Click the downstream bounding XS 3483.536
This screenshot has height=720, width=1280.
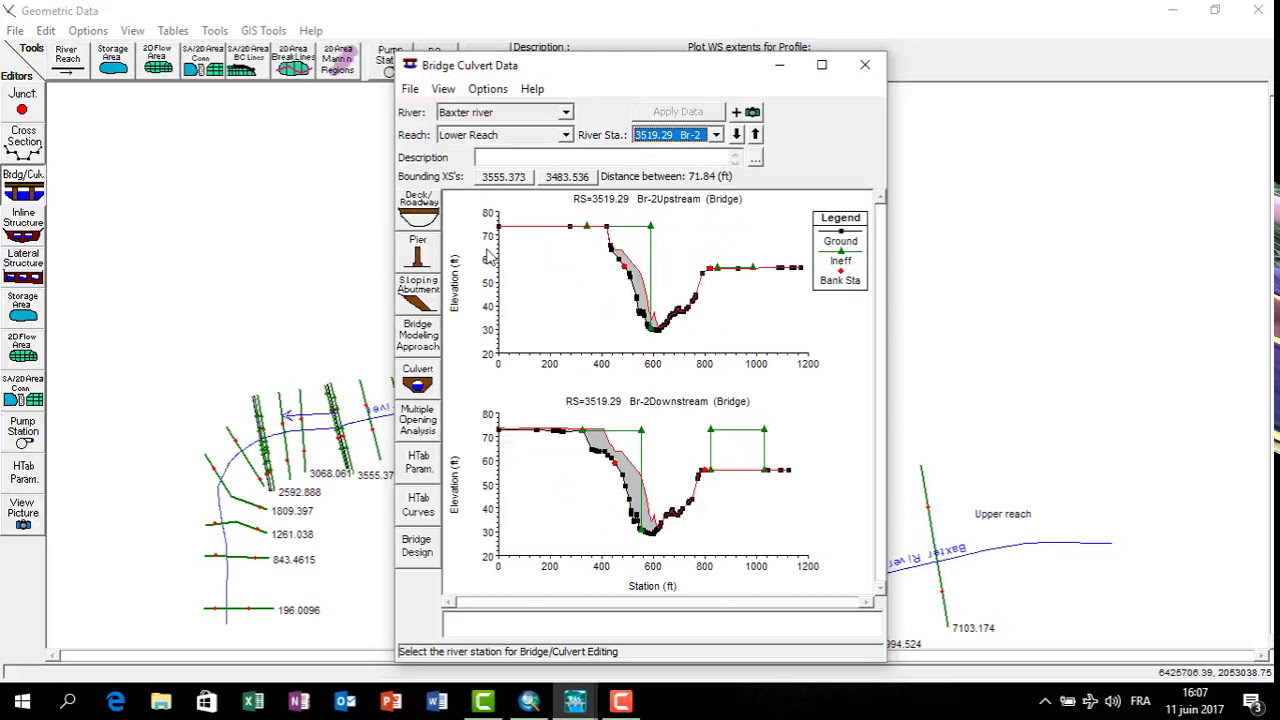point(567,177)
